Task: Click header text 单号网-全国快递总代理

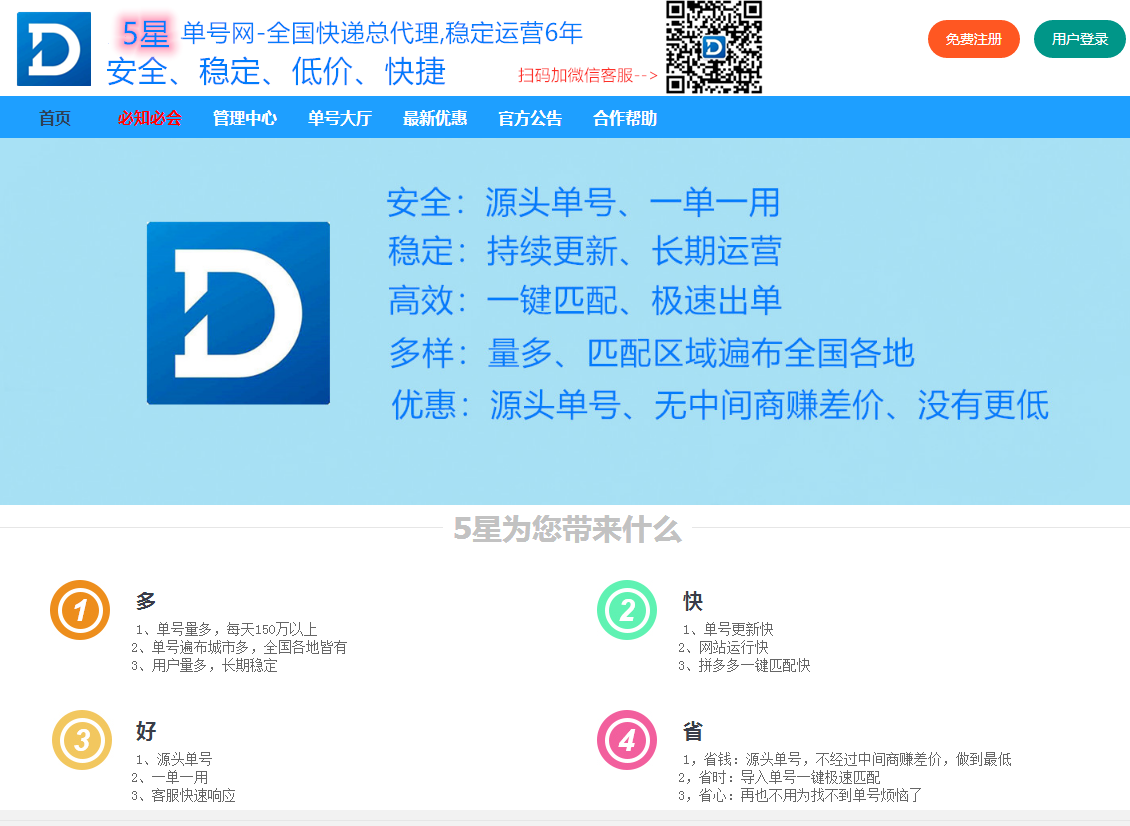Action: 310,33
